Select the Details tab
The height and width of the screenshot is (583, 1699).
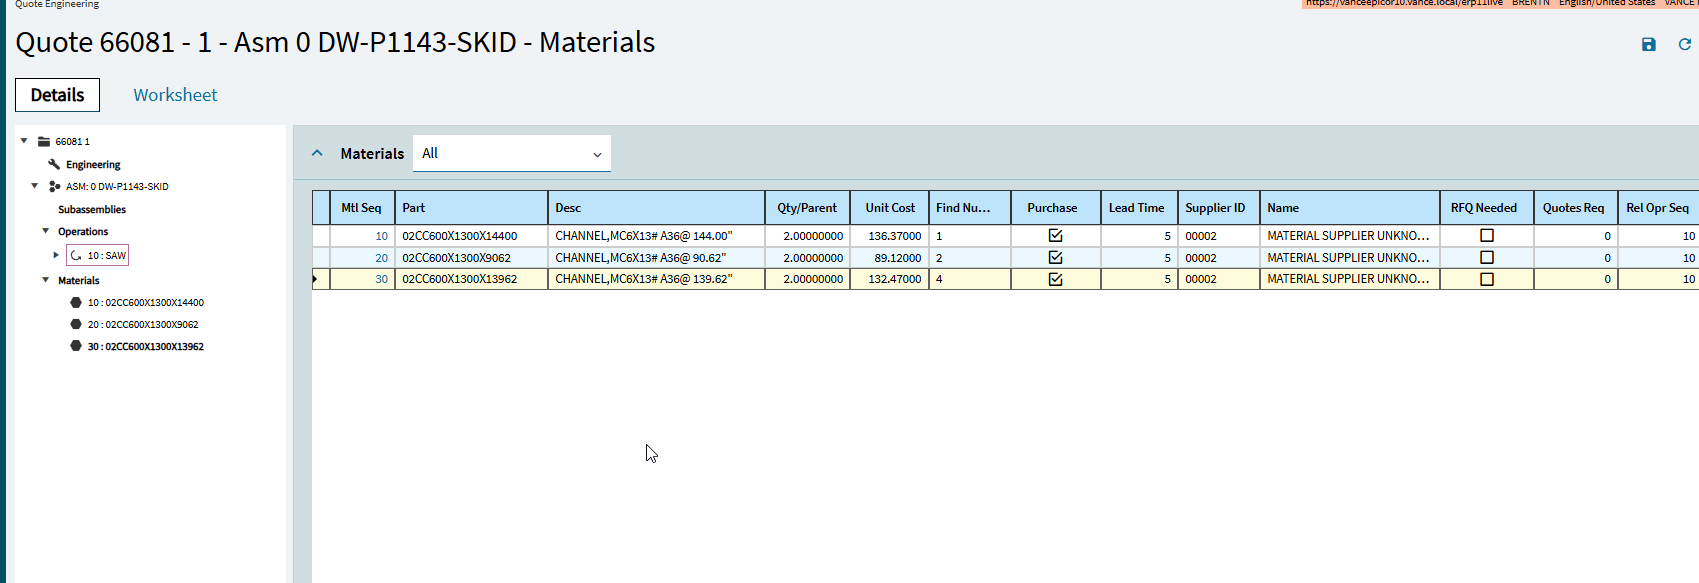pyautogui.click(x=57, y=95)
